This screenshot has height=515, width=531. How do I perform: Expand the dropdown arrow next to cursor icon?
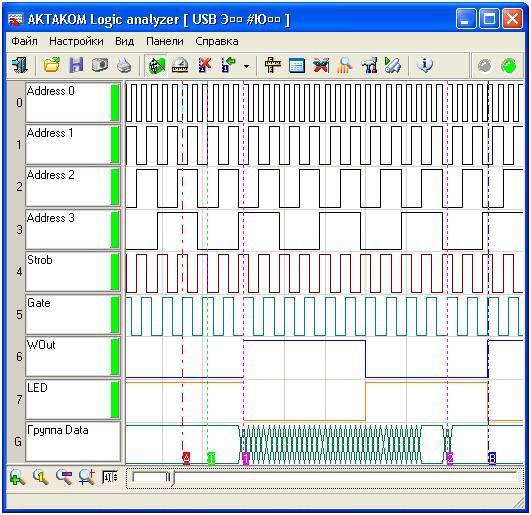coord(247,66)
